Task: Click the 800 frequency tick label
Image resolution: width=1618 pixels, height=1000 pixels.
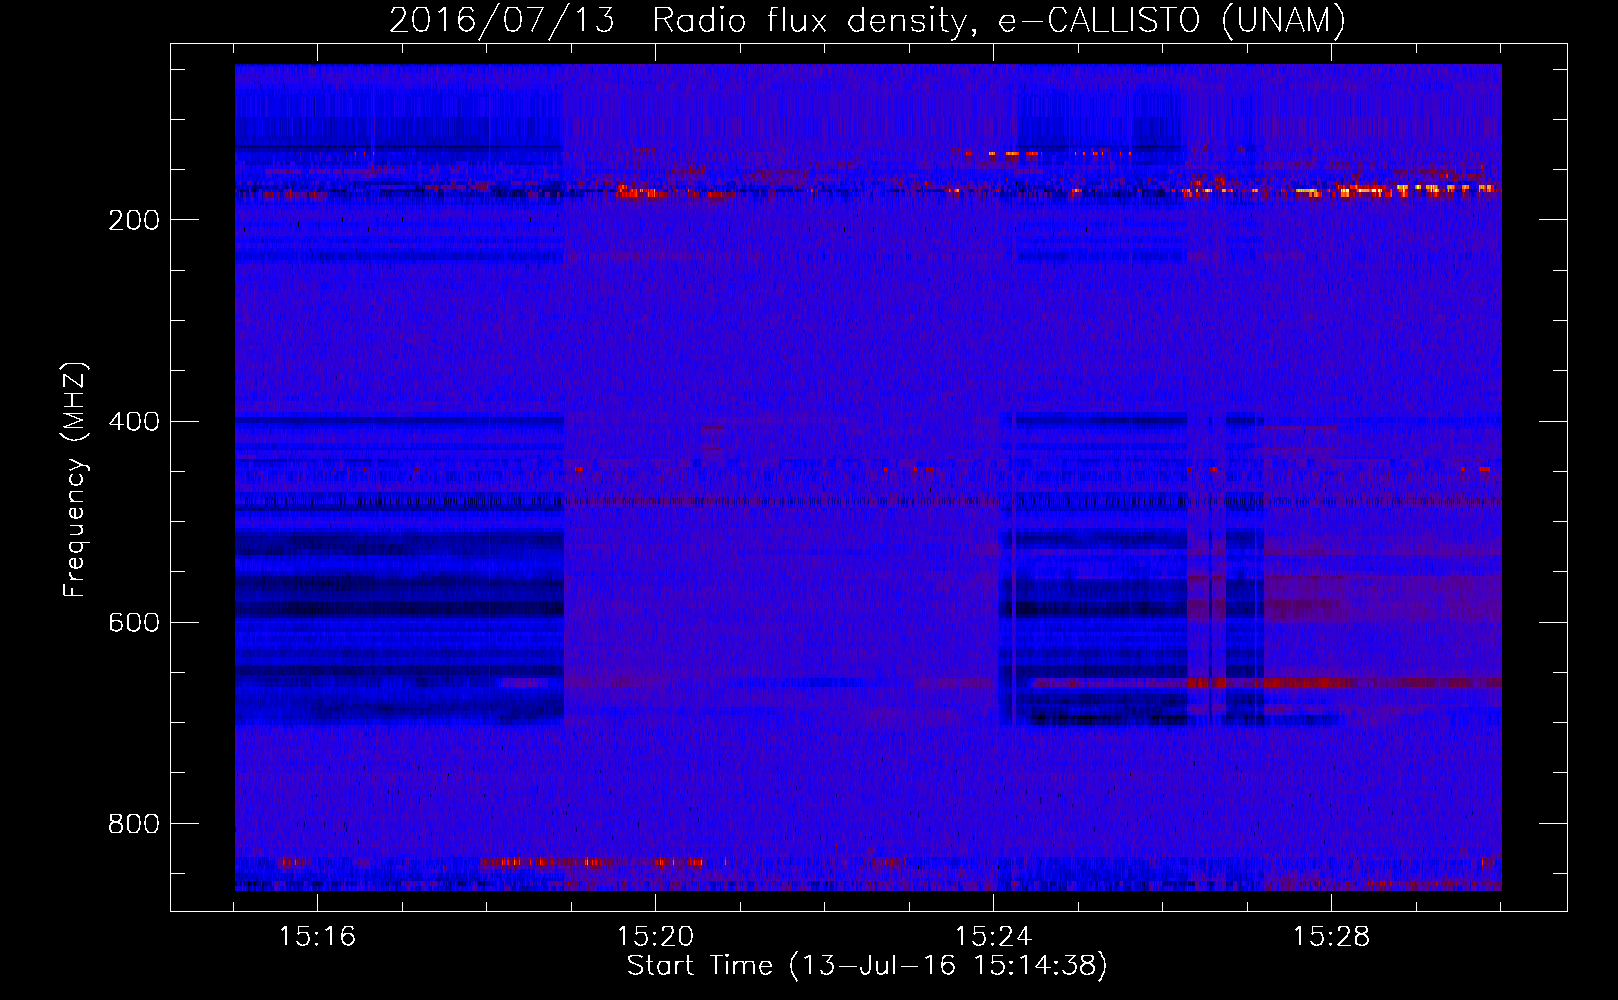Action: point(134,823)
